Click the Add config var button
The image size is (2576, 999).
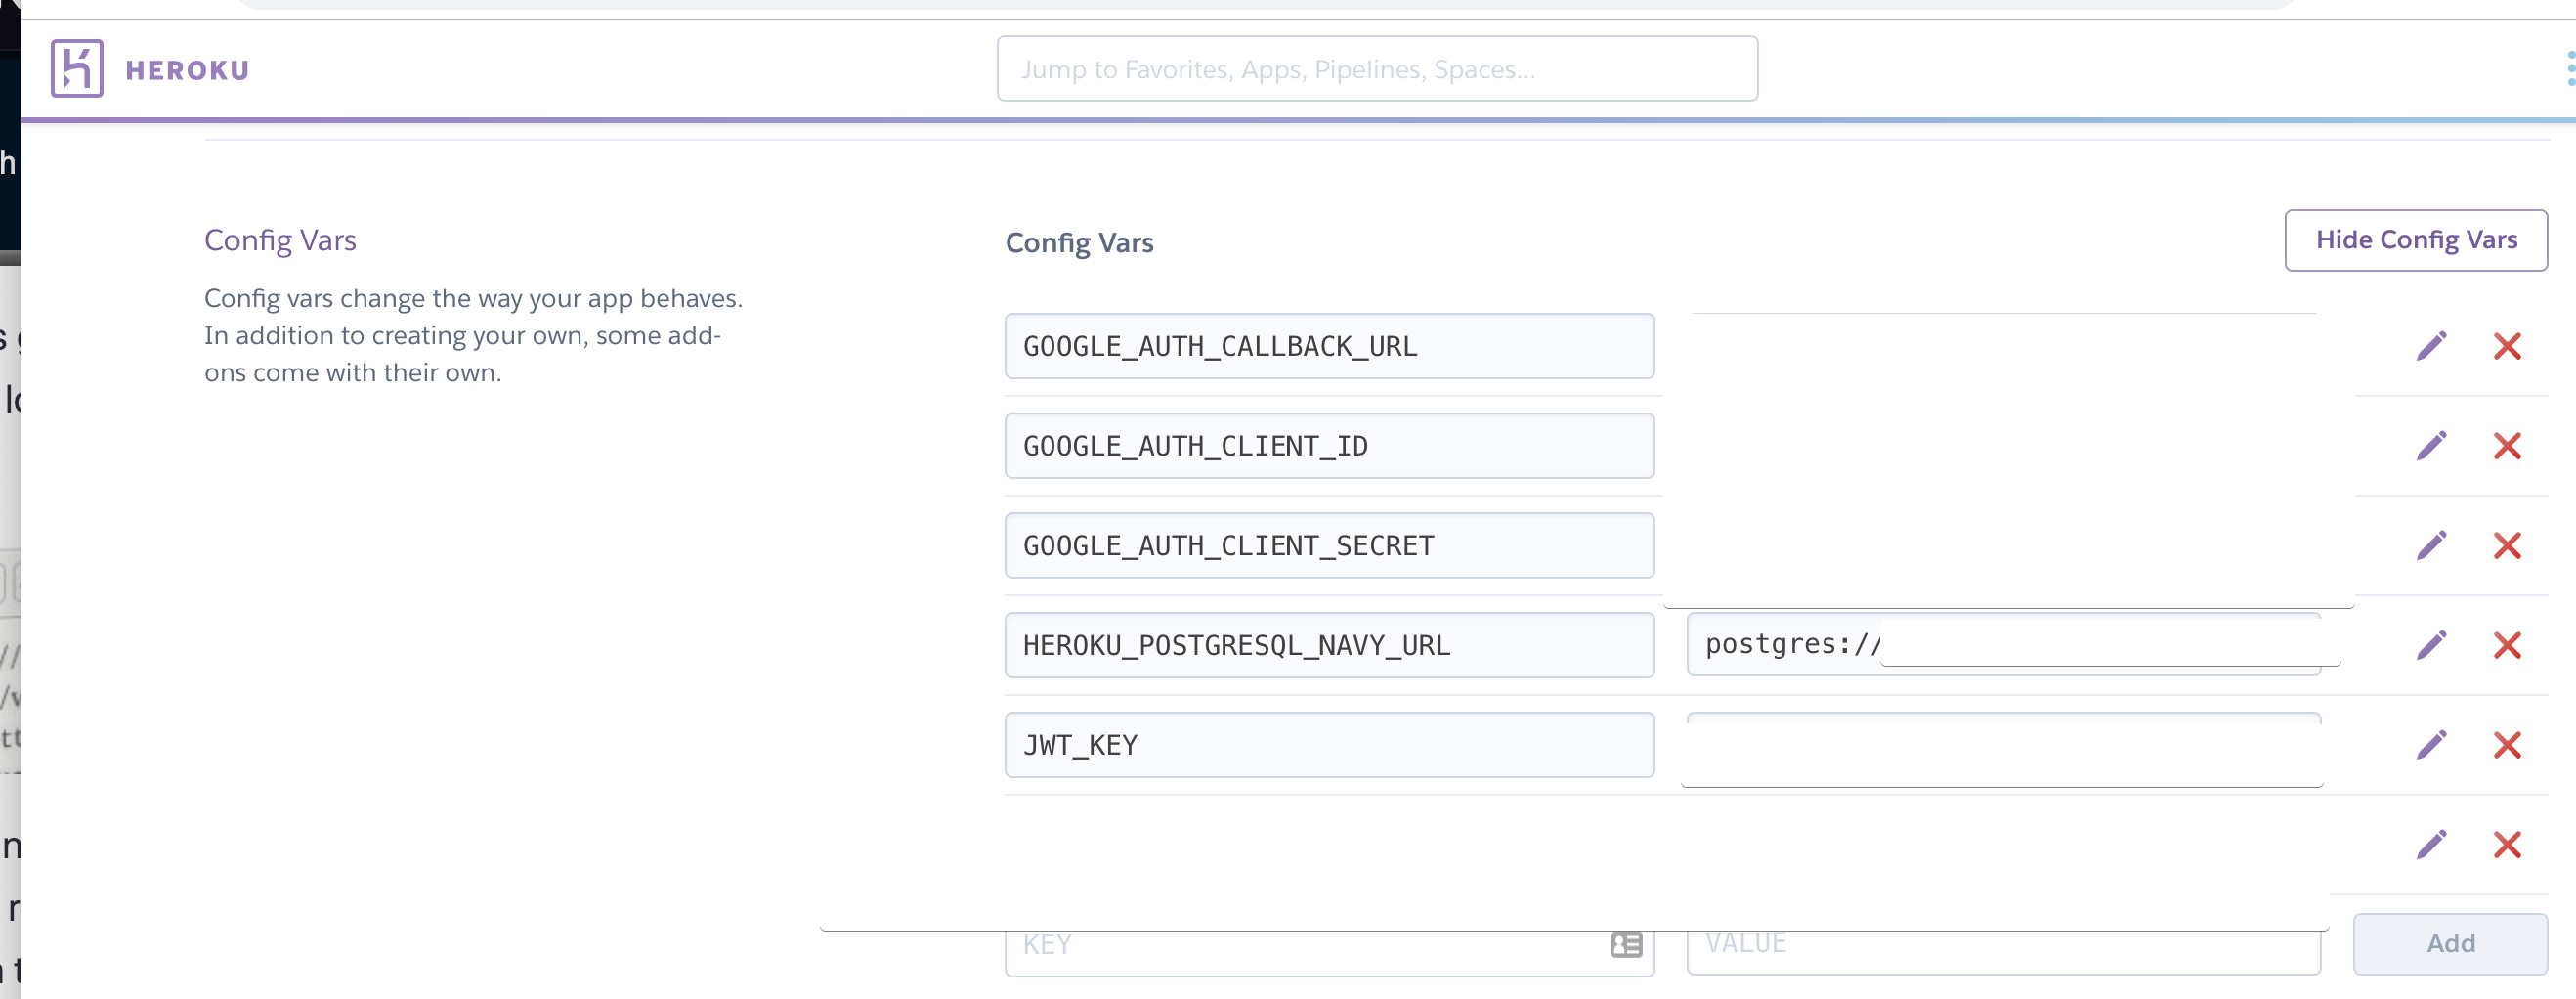pos(2450,944)
